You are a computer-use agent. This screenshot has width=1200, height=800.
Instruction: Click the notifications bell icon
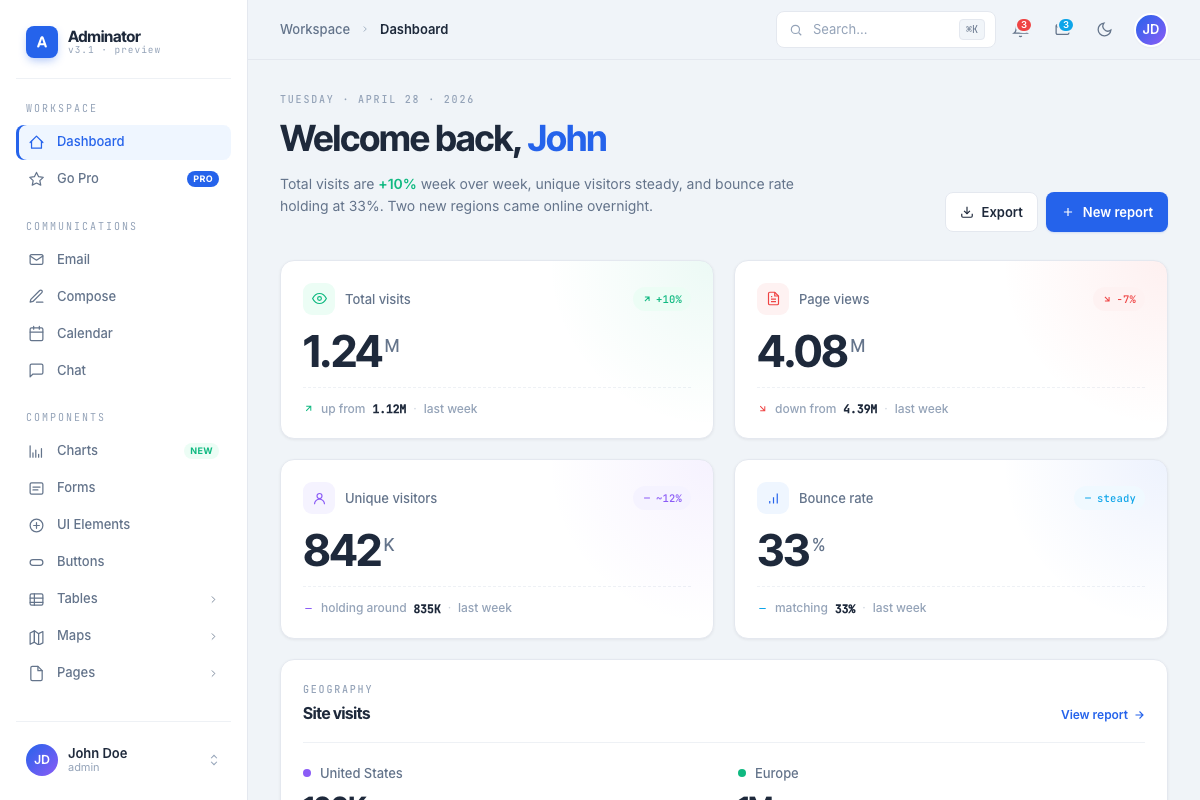[x=1019, y=30]
